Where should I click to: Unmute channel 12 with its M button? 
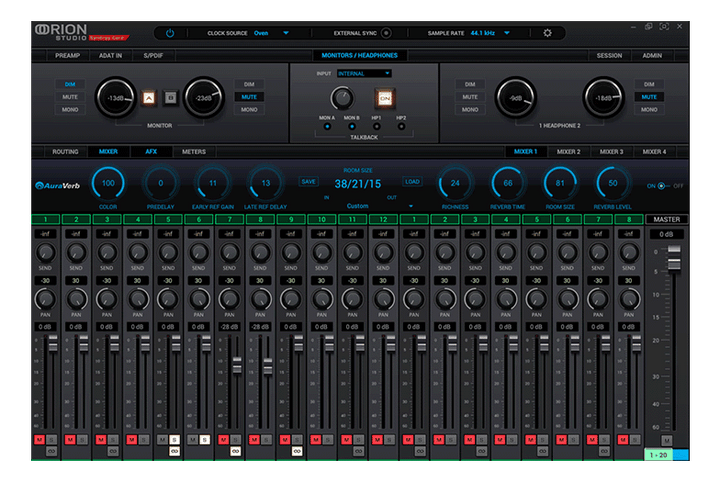coord(377,440)
